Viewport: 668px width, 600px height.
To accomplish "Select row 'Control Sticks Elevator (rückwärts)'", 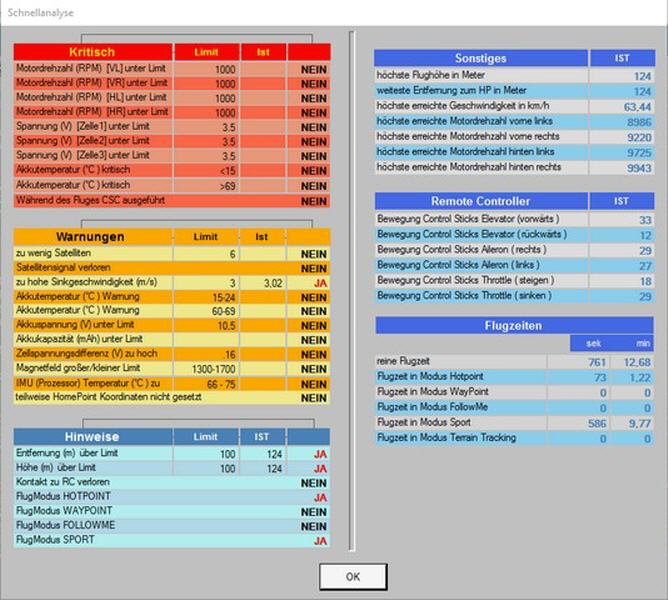I will click(x=515, y=234).
